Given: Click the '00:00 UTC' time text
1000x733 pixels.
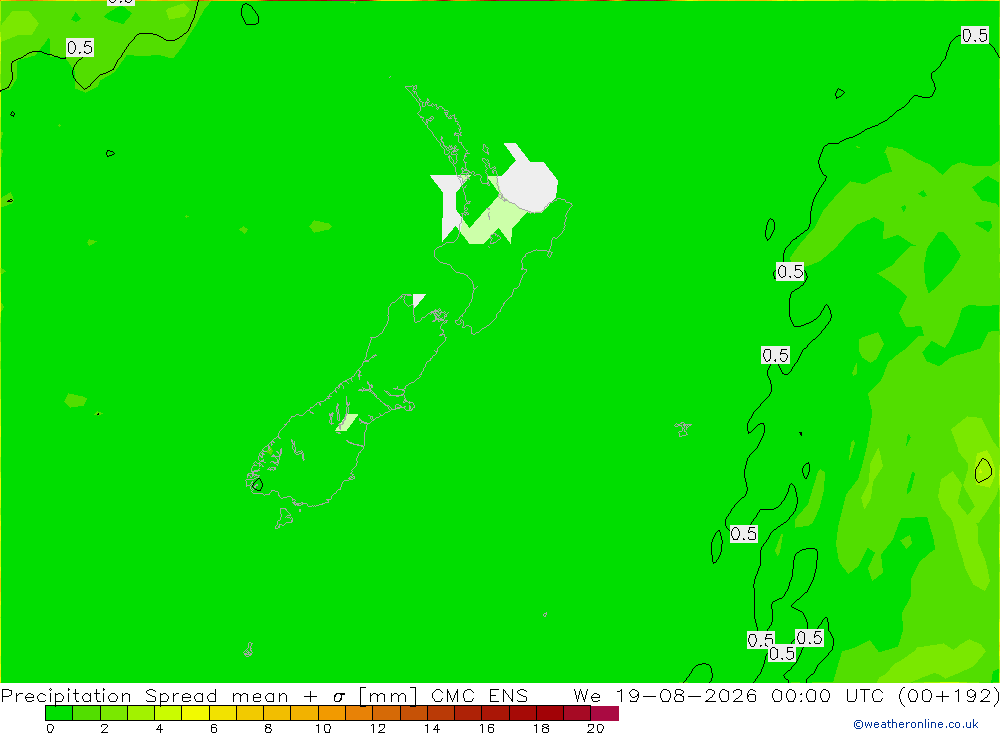Looking at the screenshot, I should (x=828, y=695).
